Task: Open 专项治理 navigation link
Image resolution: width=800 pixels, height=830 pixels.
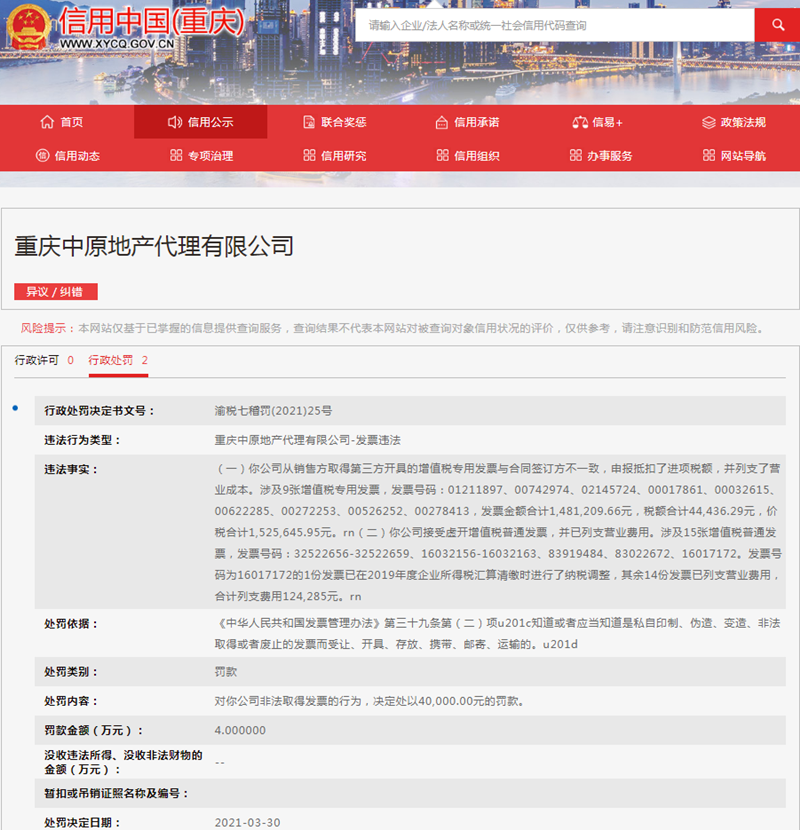Action: pyautogui.click(x=210, y=156)
